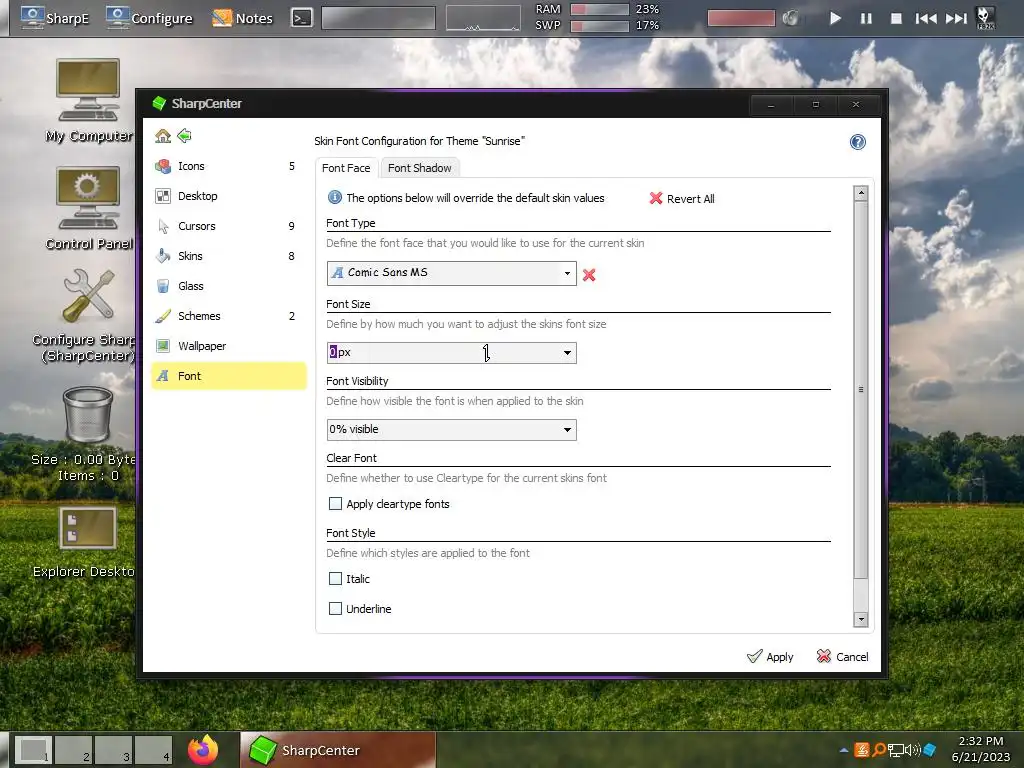Click the settings panel scrollbar thumb
1024x768 pixels.
(861, 390)
